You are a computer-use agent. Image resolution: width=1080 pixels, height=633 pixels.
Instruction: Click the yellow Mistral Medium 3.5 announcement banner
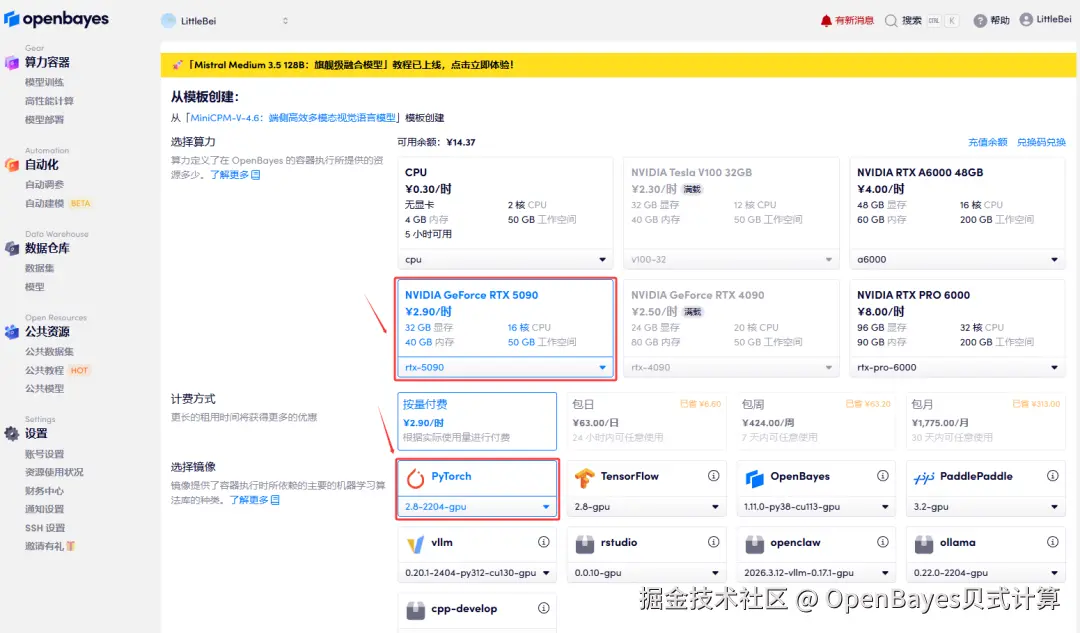click(618, 65)
